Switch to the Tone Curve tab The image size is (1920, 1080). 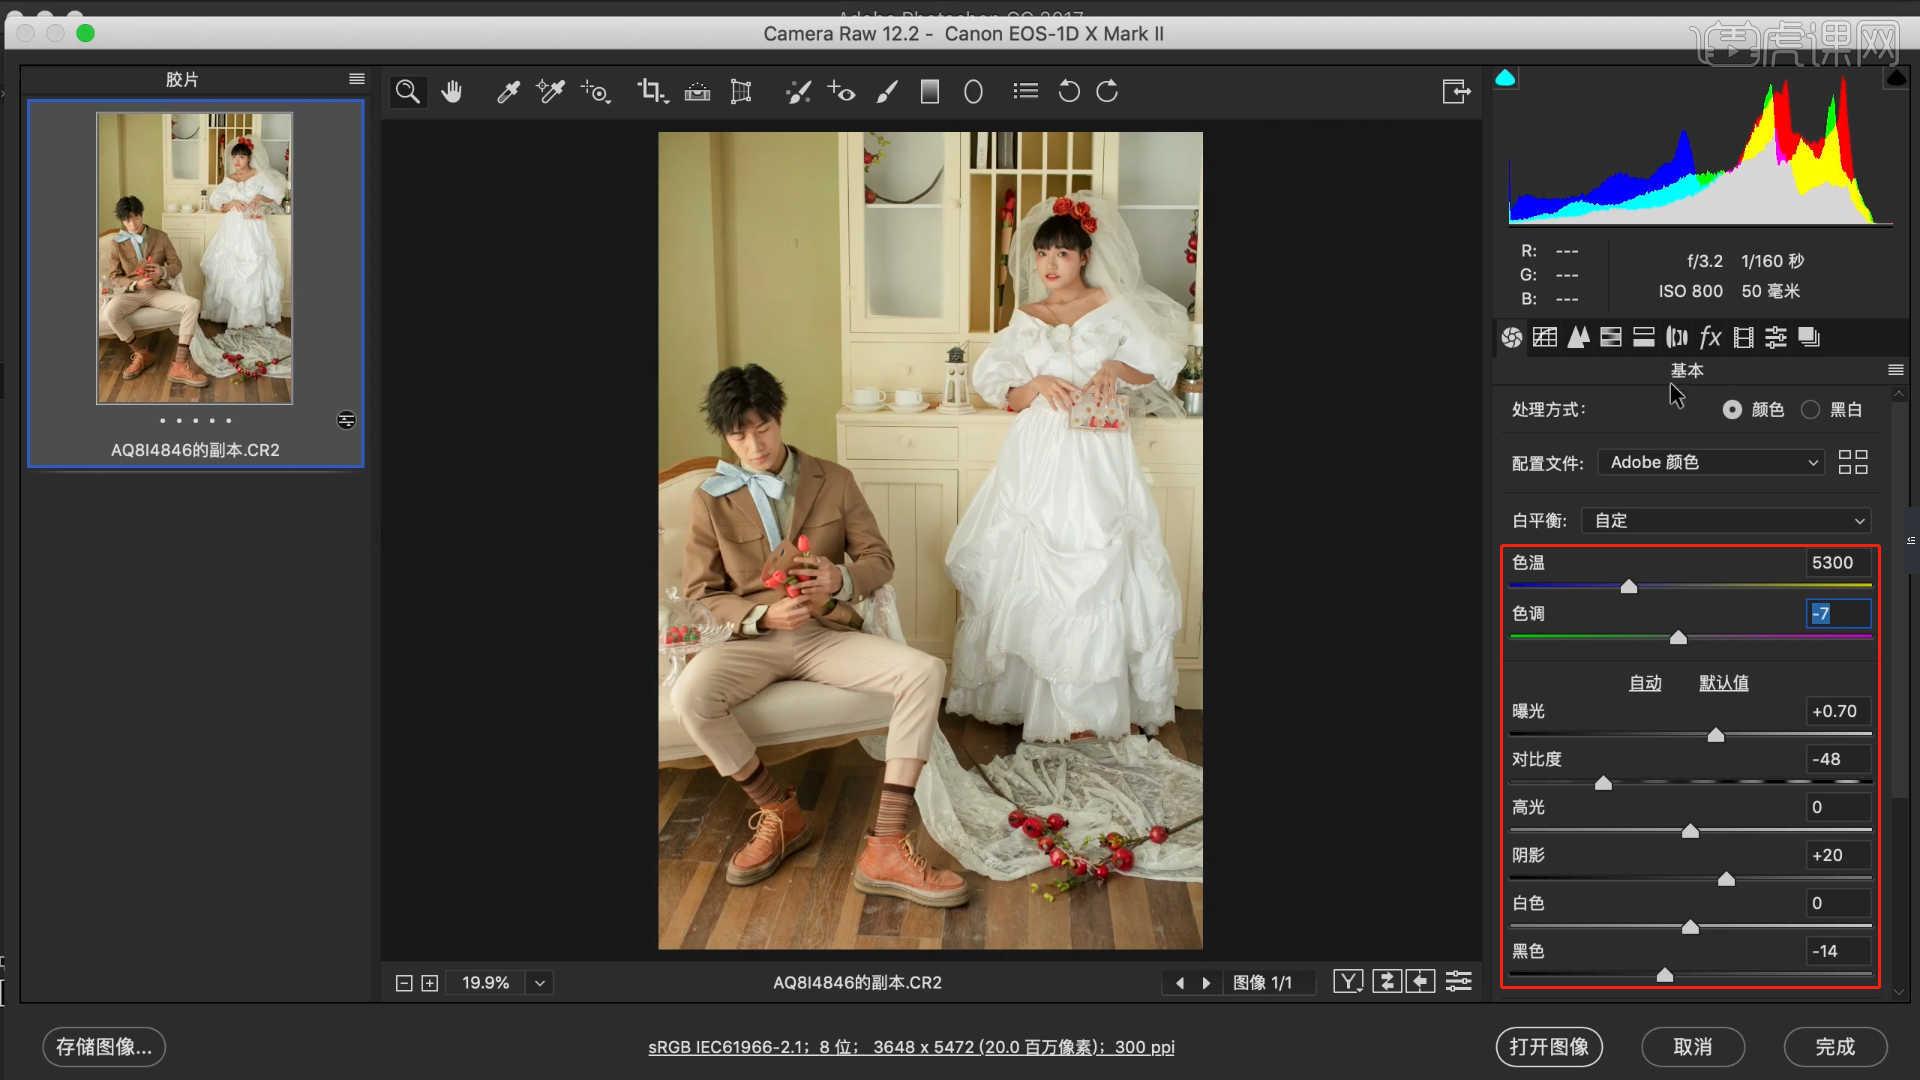(x=1545, y=337)
